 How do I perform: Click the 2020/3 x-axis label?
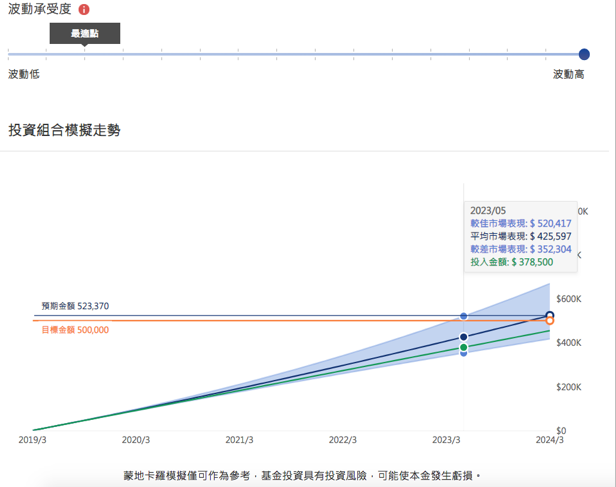[136, 440]
